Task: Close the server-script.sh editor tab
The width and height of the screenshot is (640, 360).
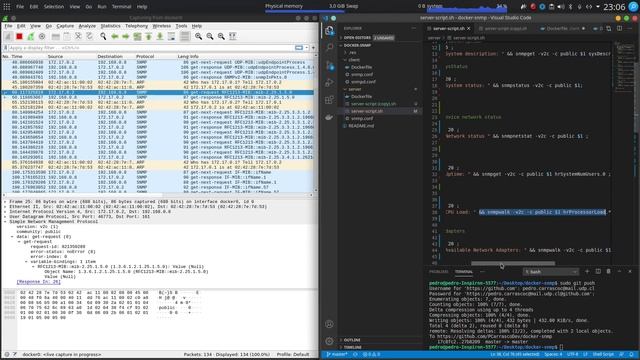Action: click(x=469, y=29)
